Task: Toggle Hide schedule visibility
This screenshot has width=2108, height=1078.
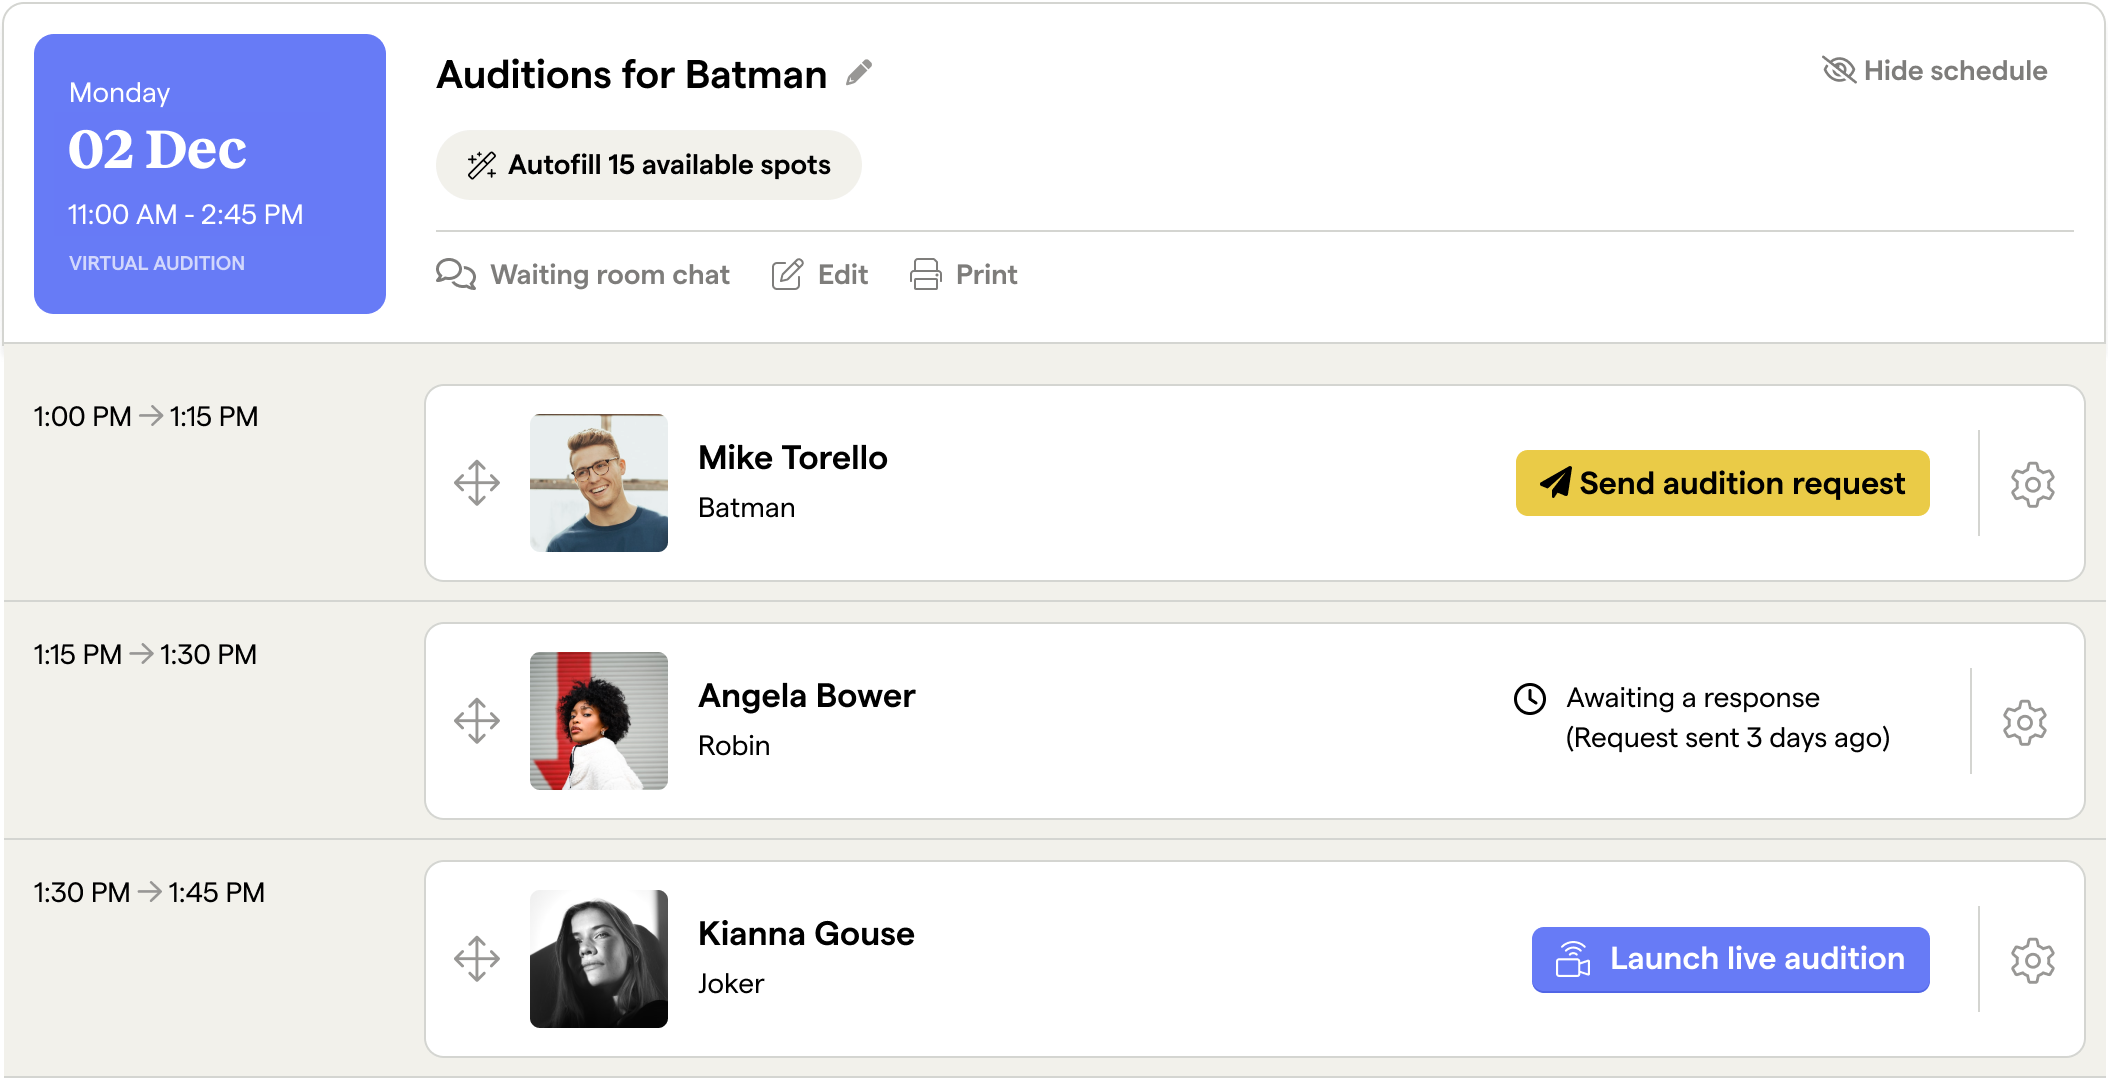Action: (1934, 71)
